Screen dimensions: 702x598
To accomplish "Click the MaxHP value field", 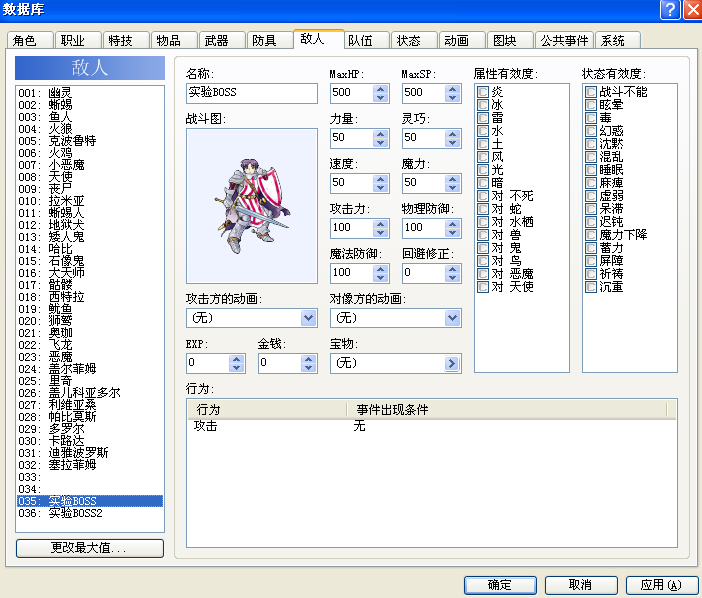I will (352, 93).
